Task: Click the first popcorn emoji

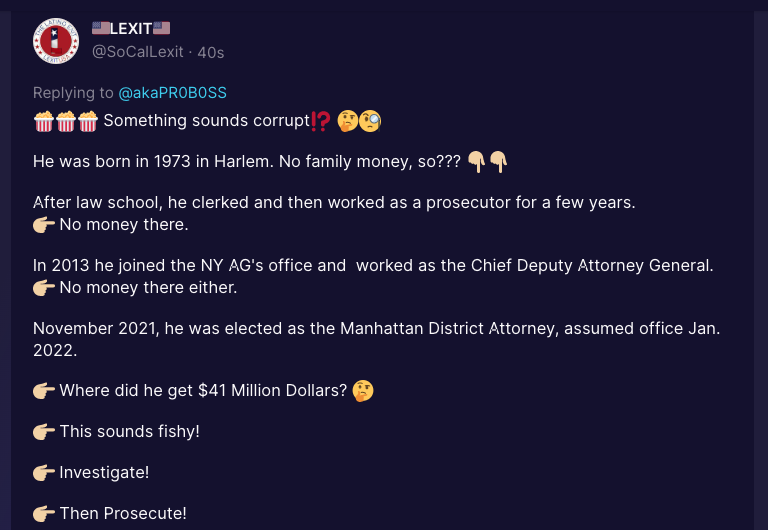Action: 44,121
